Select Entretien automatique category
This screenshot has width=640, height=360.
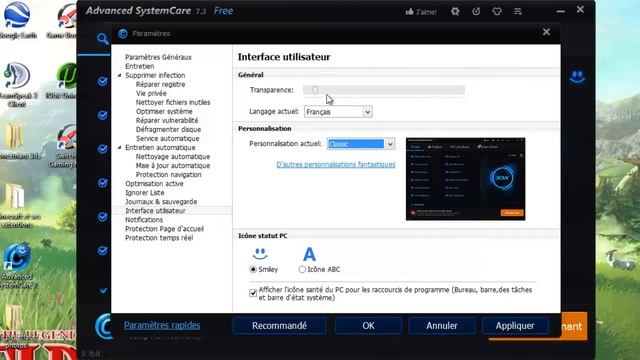pyautogui.click(x=160, y=147)
